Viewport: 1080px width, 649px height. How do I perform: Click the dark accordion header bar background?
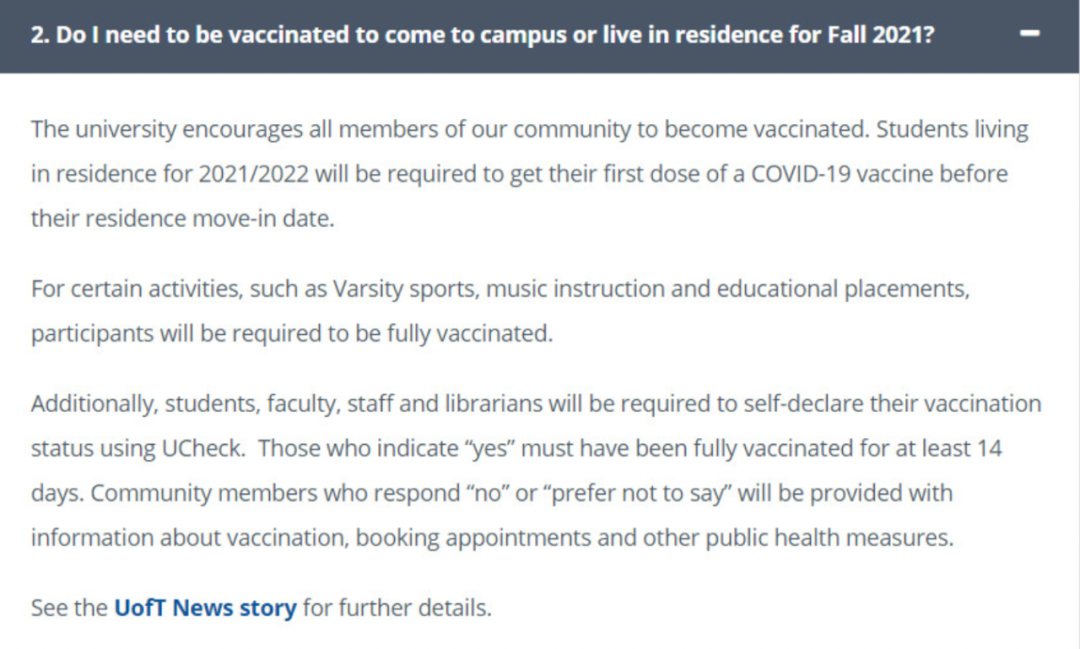[539, 36]
